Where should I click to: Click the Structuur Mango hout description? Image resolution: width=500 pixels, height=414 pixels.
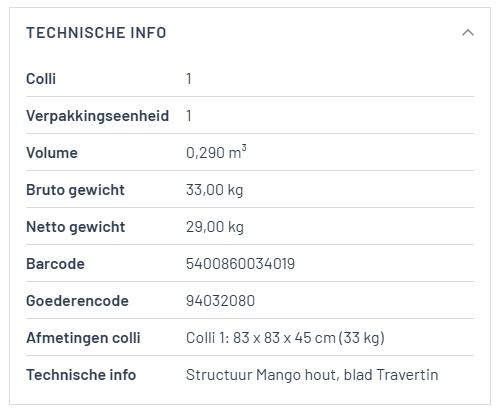tap(312, 375)
